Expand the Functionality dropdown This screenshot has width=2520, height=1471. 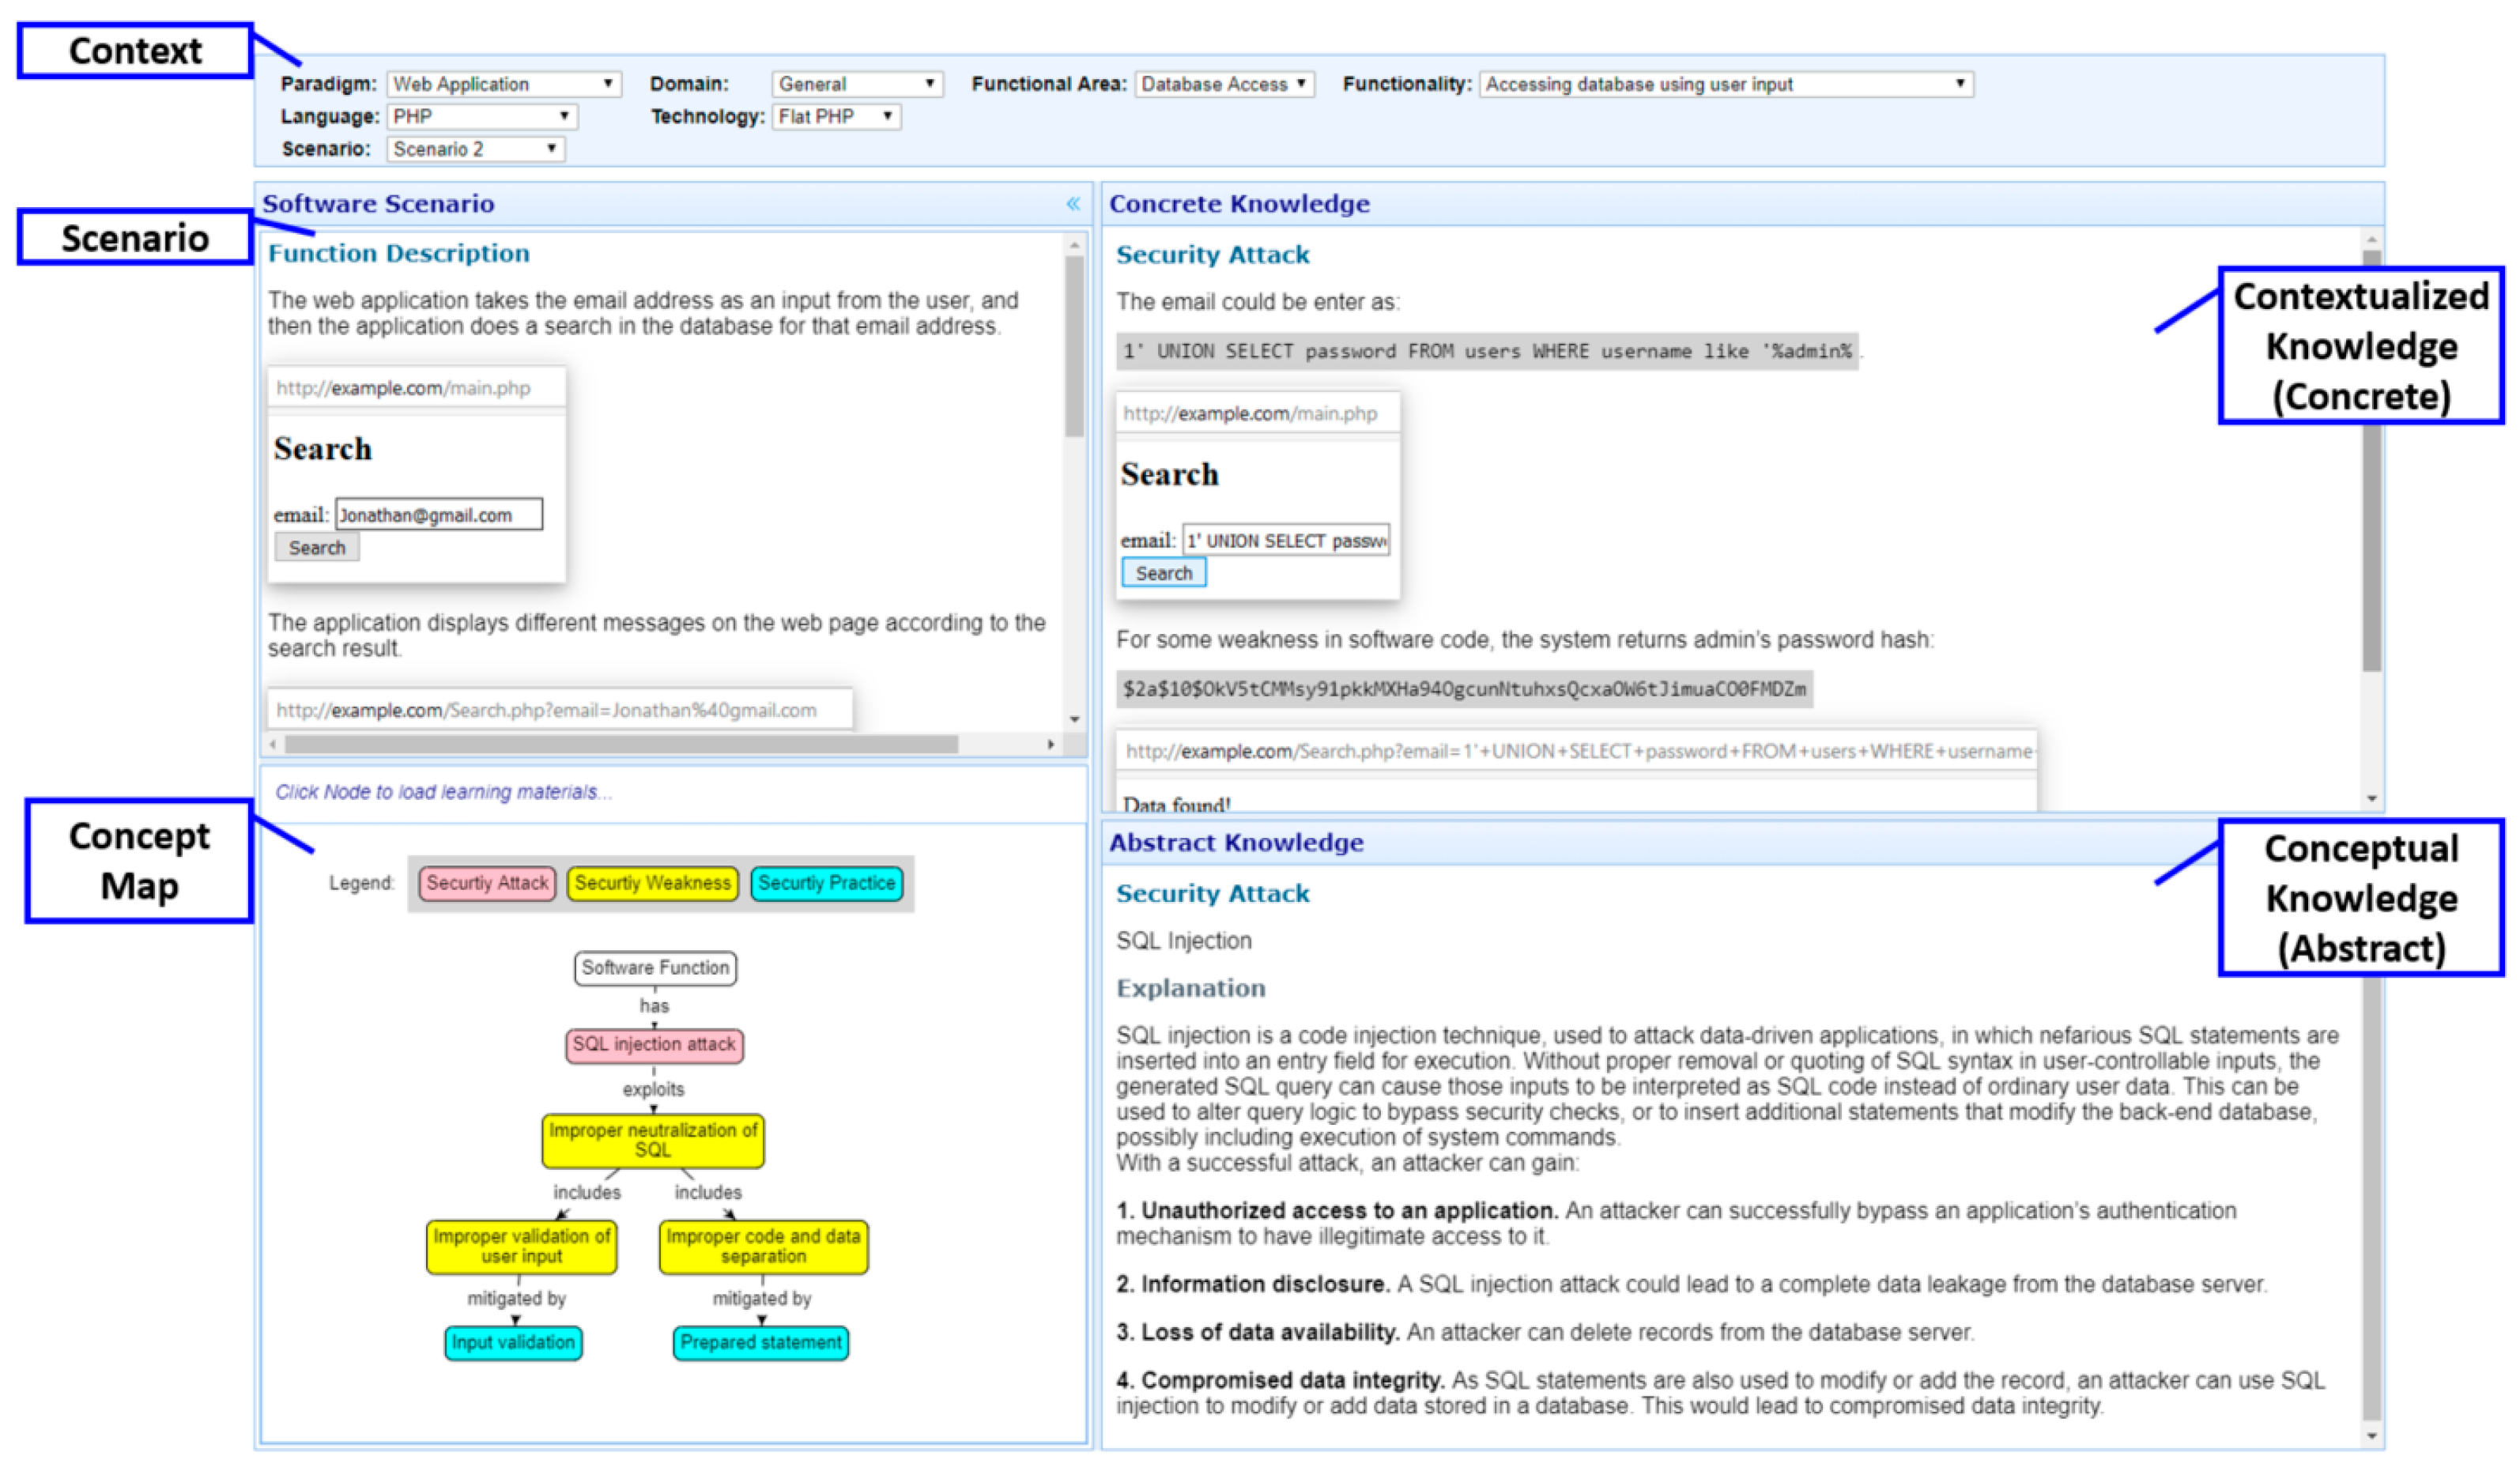[1725, 84]
